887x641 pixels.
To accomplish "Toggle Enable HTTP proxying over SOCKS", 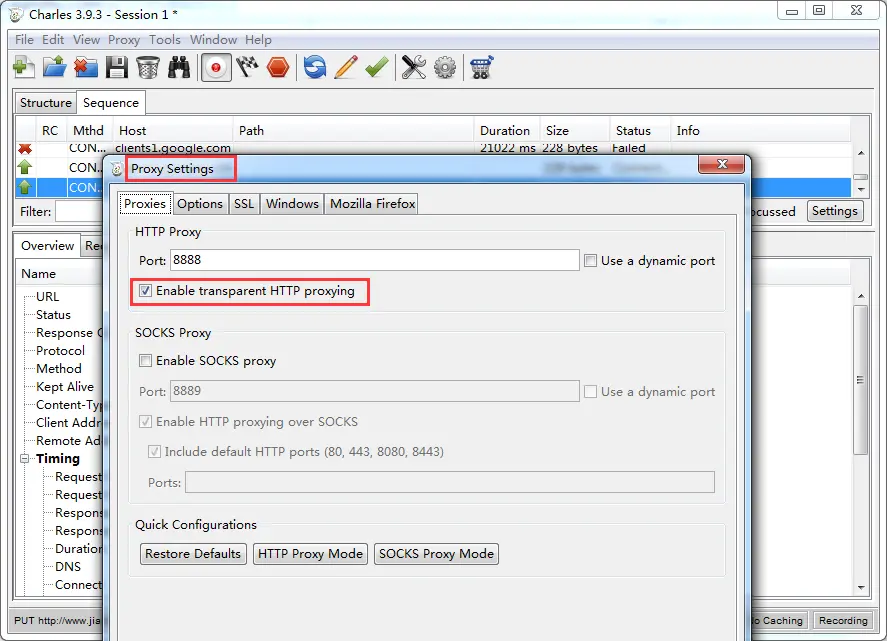I will click(x=145, y=421).
